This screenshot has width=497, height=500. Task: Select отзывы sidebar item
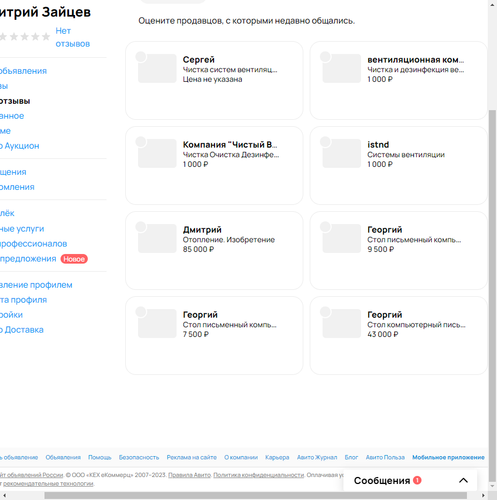15,101
